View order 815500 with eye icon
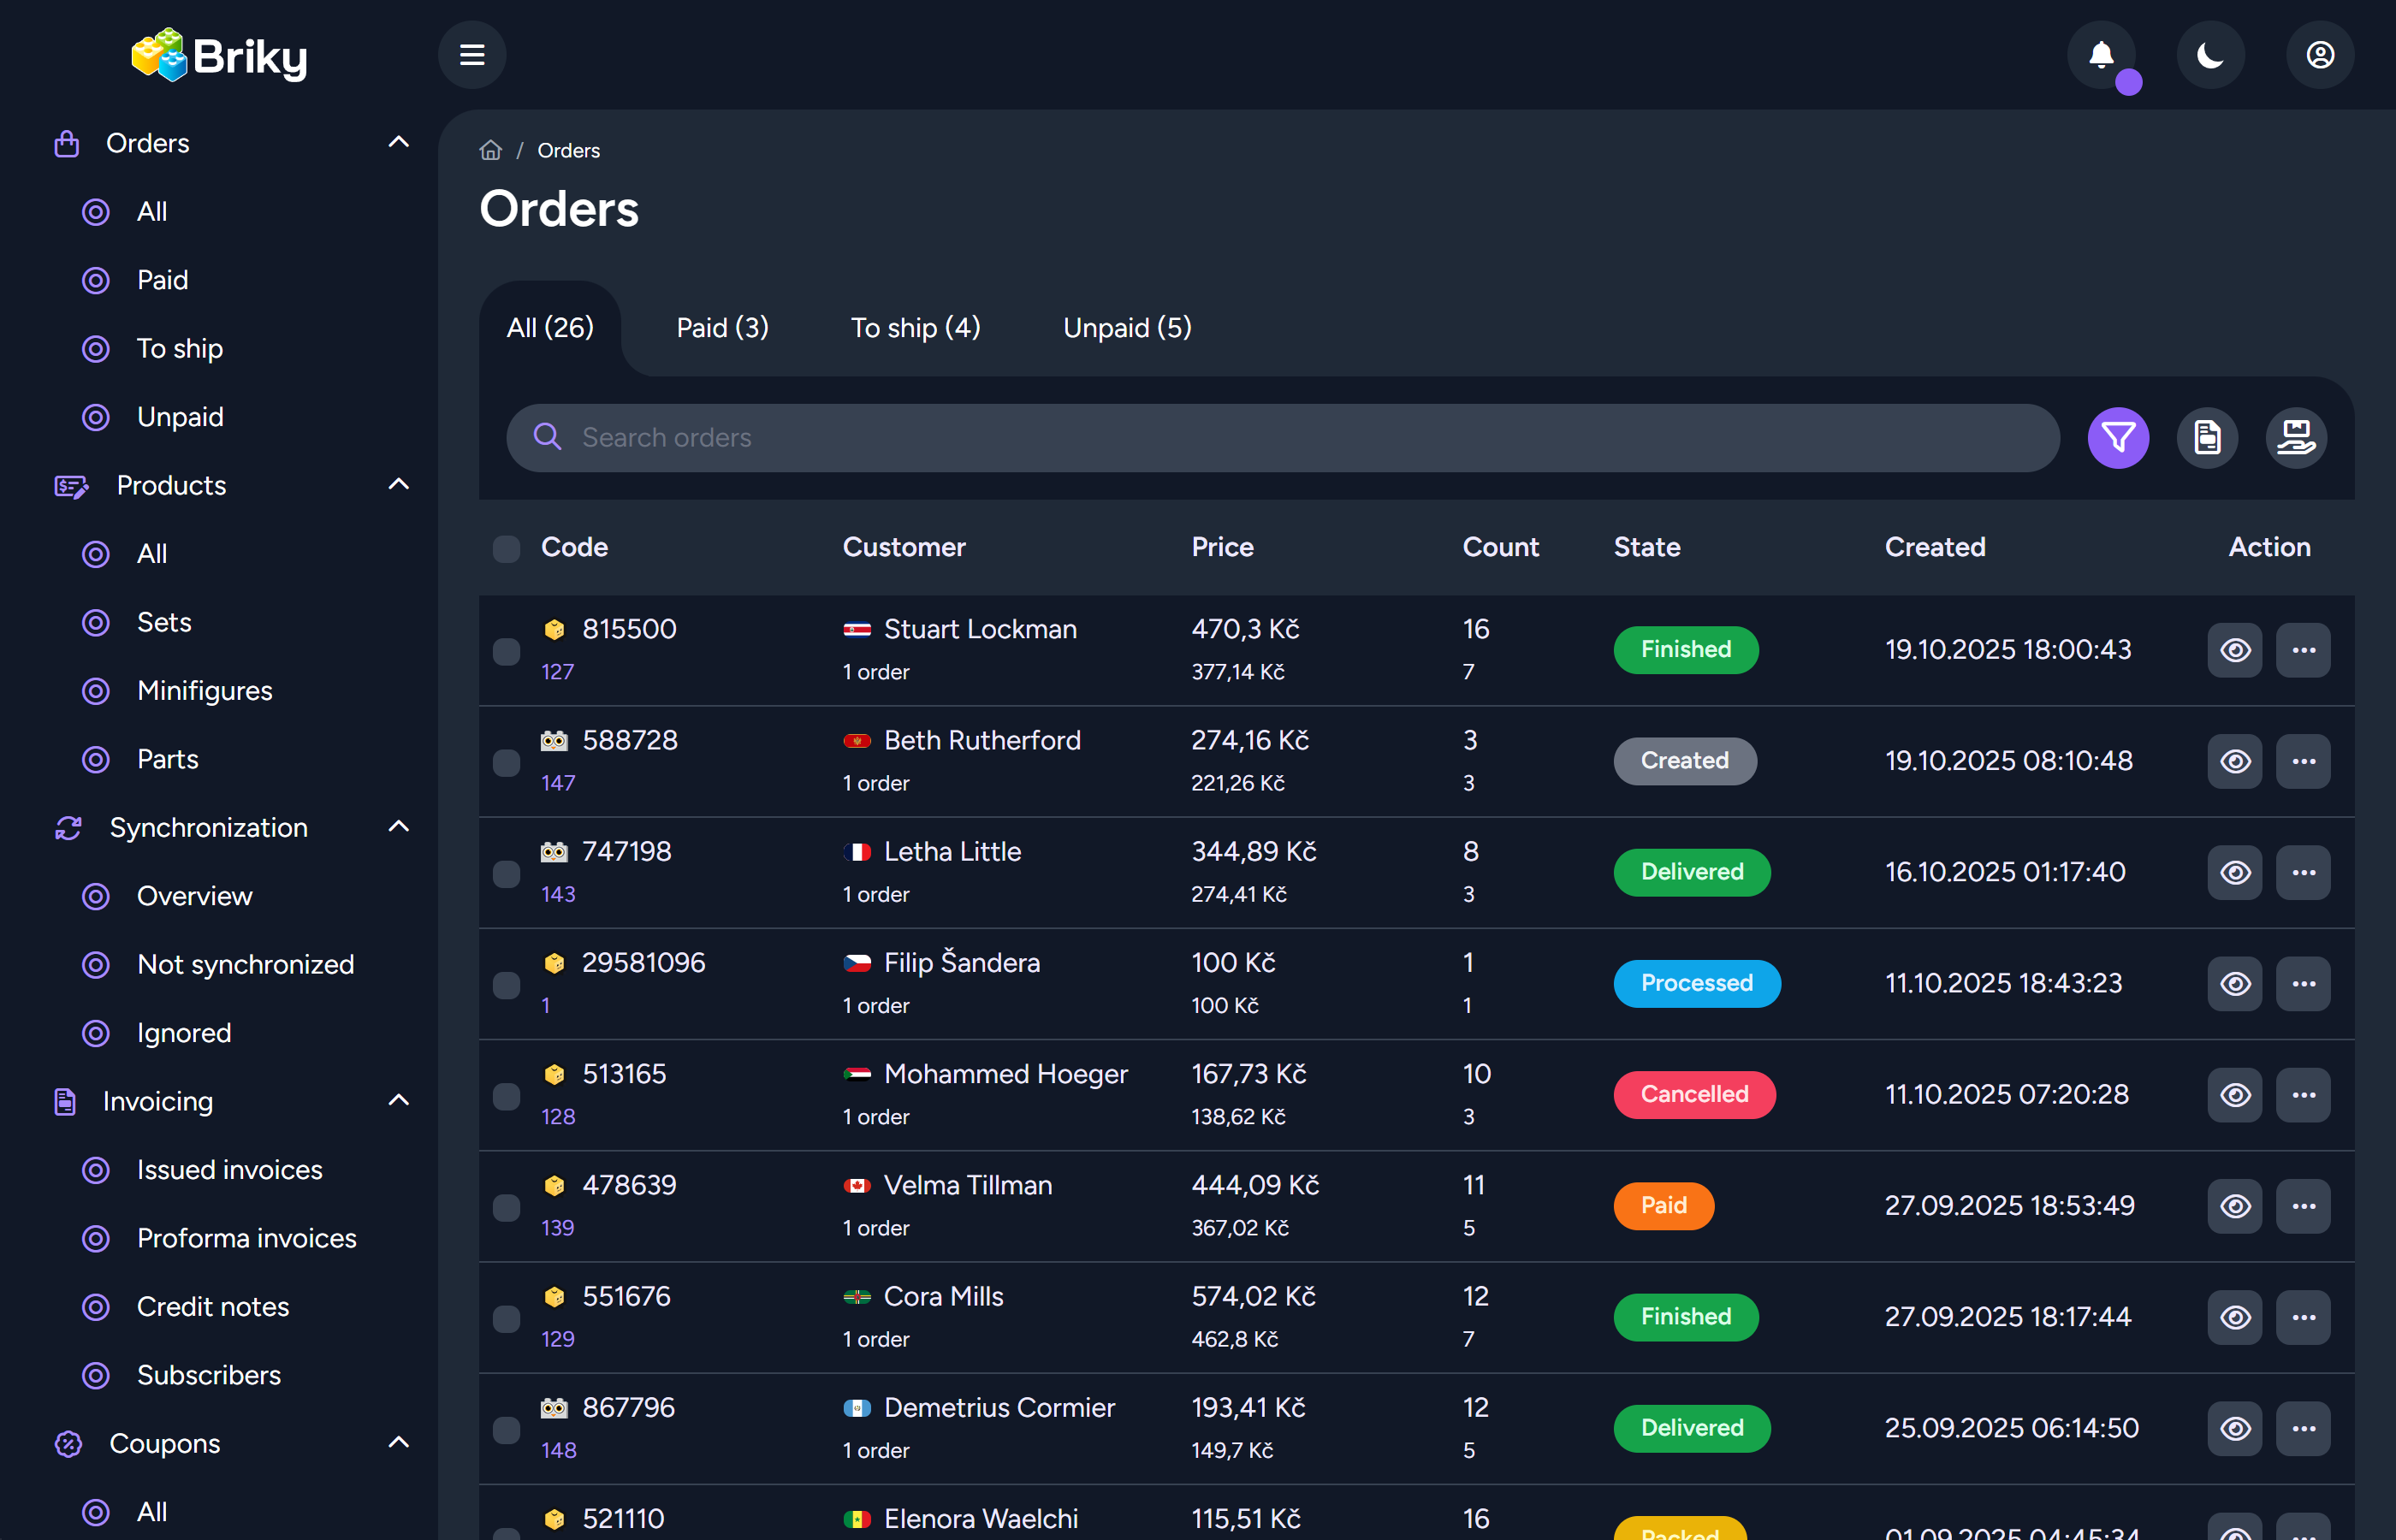Image resolution: width=2396 pixels, height=1540 pixels. click(x=2234, y=650)
